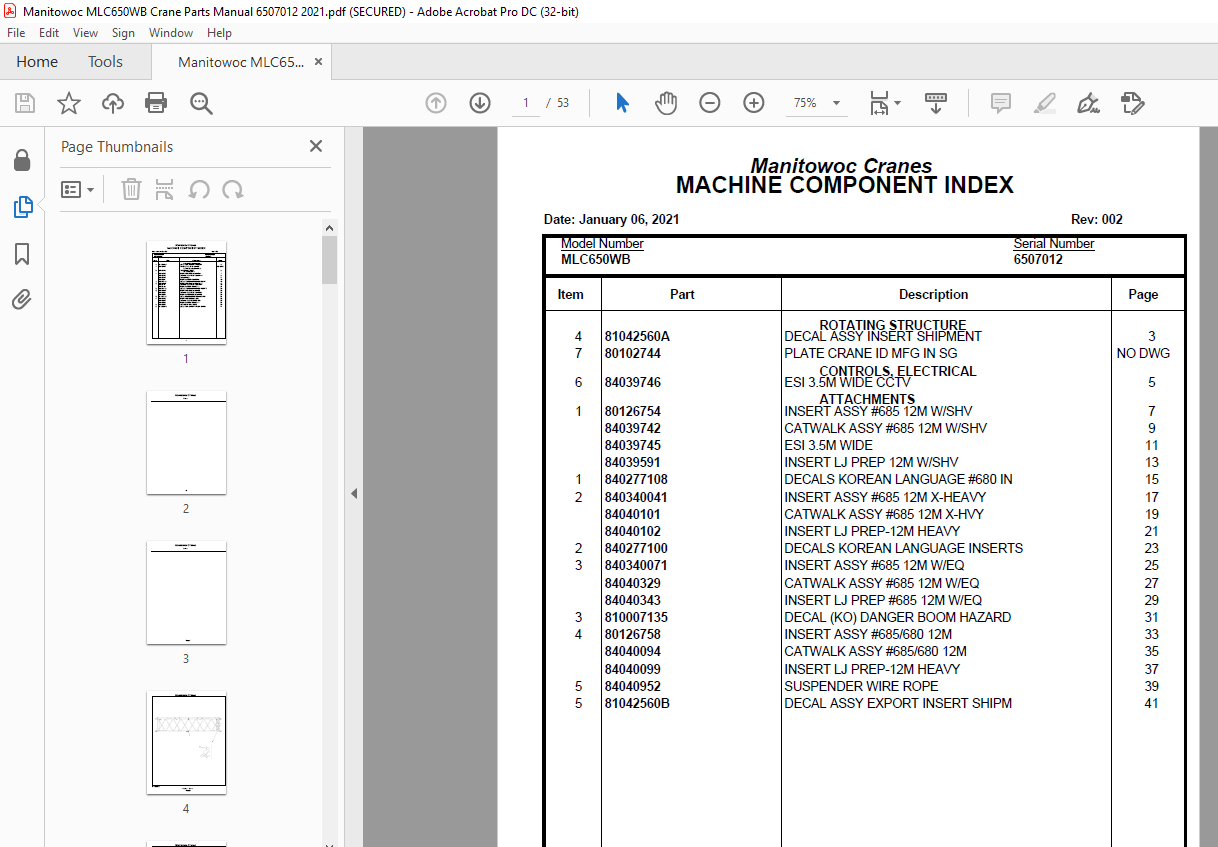
Task: Go to the previous page arrow
Action: (x=436, y=103)
